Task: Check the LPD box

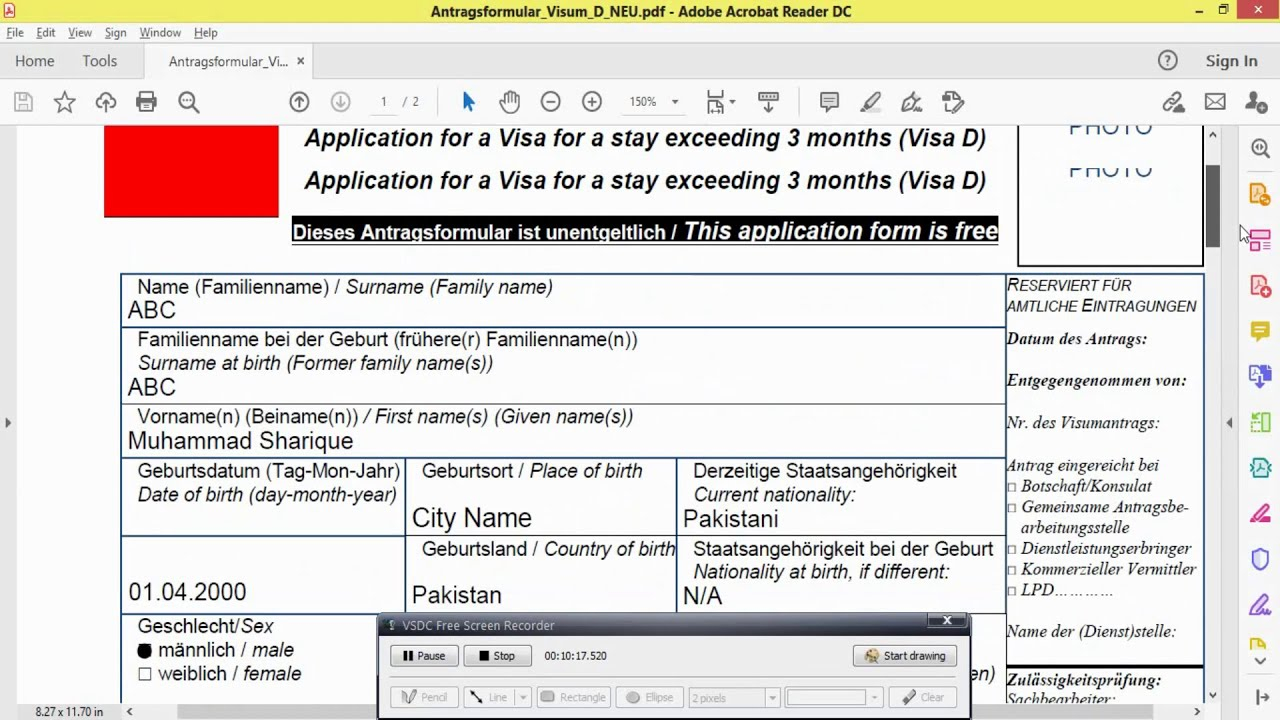Action: tap(1012, 591)
